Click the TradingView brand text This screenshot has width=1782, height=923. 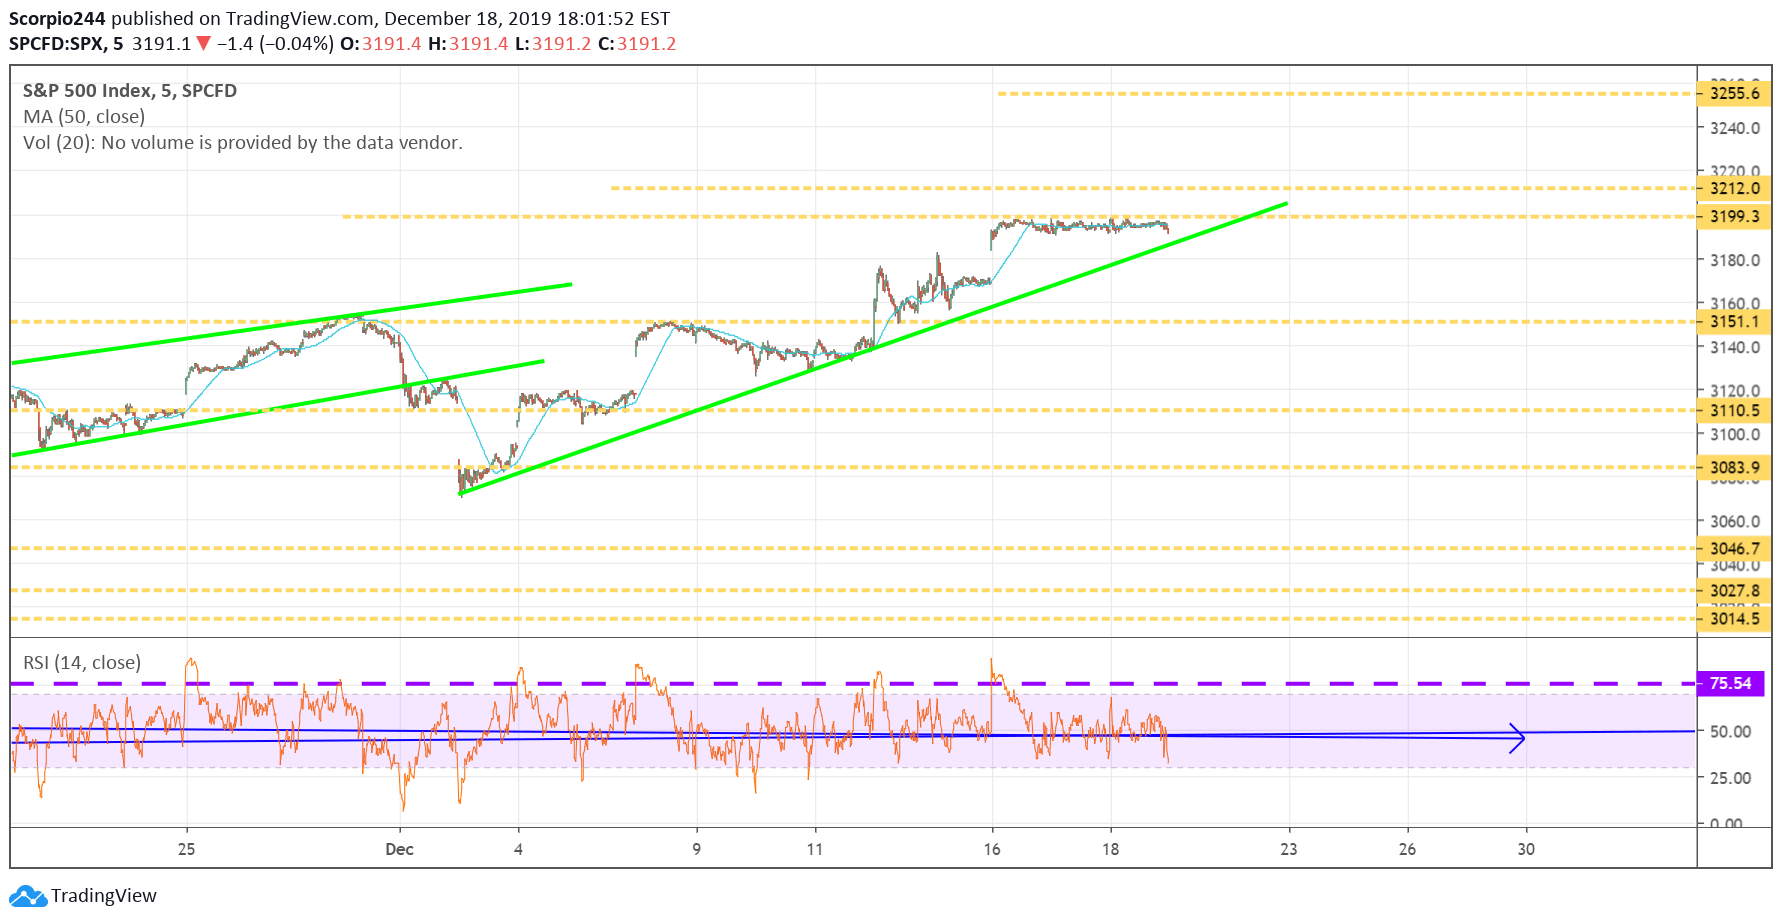pos(104,896)
